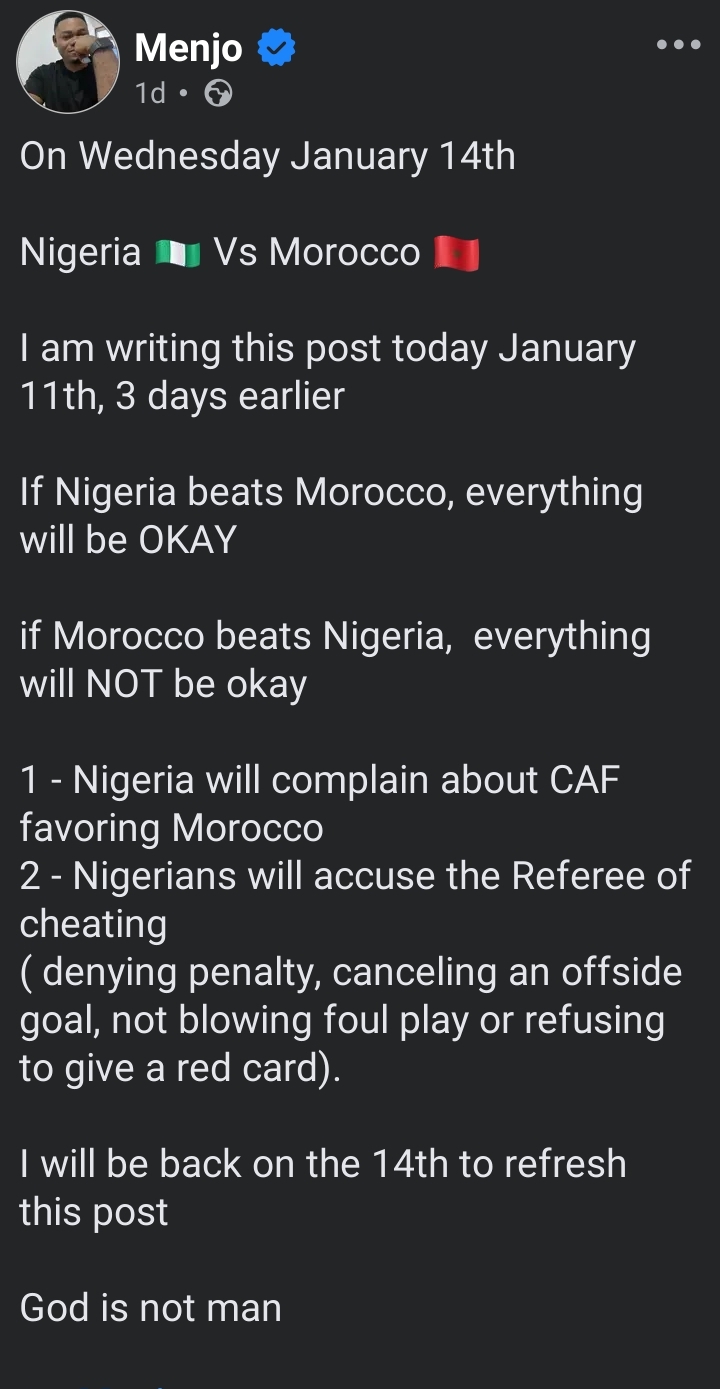Click the 'will NOT be okay' text
This screenshot has width=720, height=1389.
[x=163, y=685]
